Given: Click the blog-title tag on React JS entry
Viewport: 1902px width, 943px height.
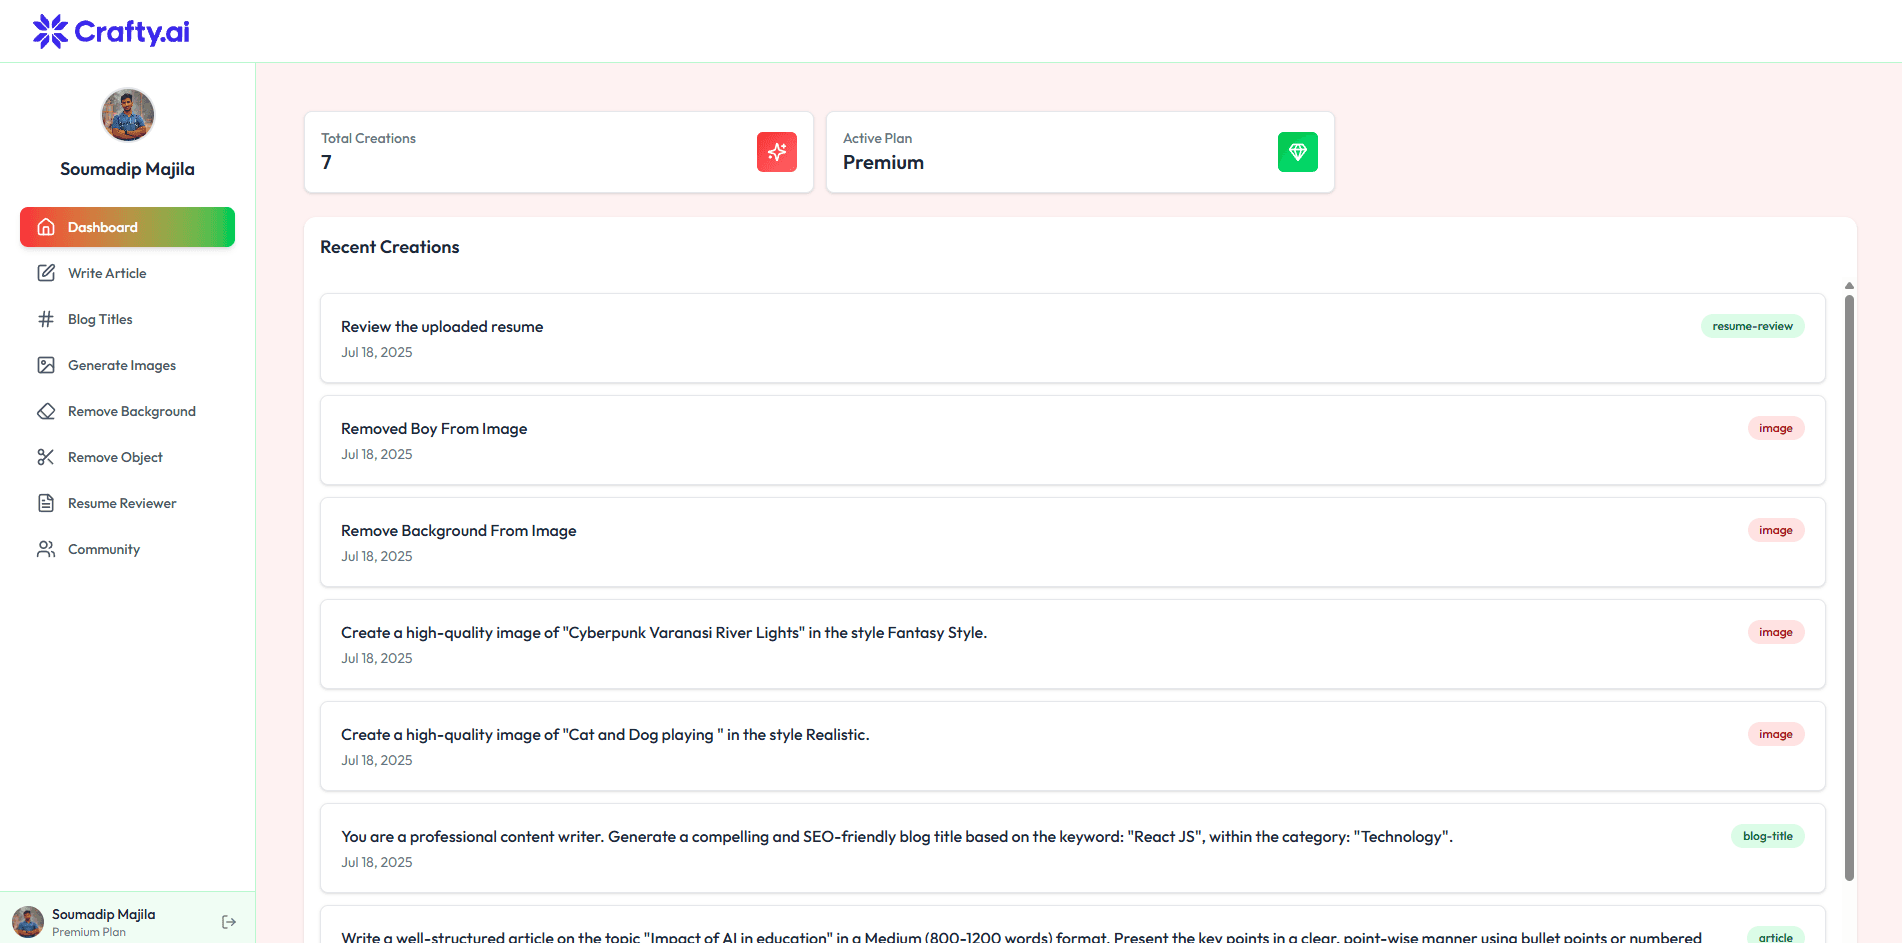Looking at the screenshot, I should click(x=1767, y=836).
